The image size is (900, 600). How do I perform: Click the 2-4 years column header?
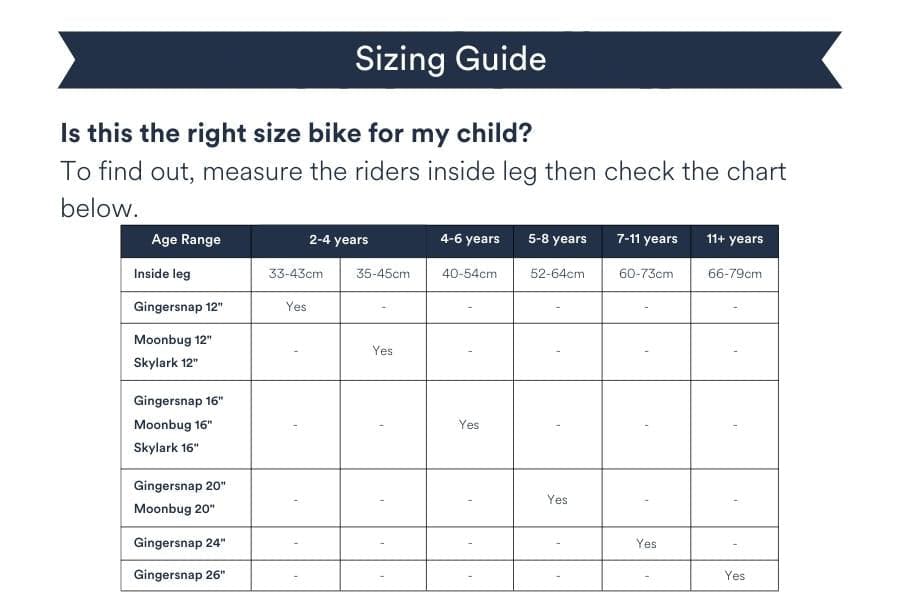coord(338,240)
